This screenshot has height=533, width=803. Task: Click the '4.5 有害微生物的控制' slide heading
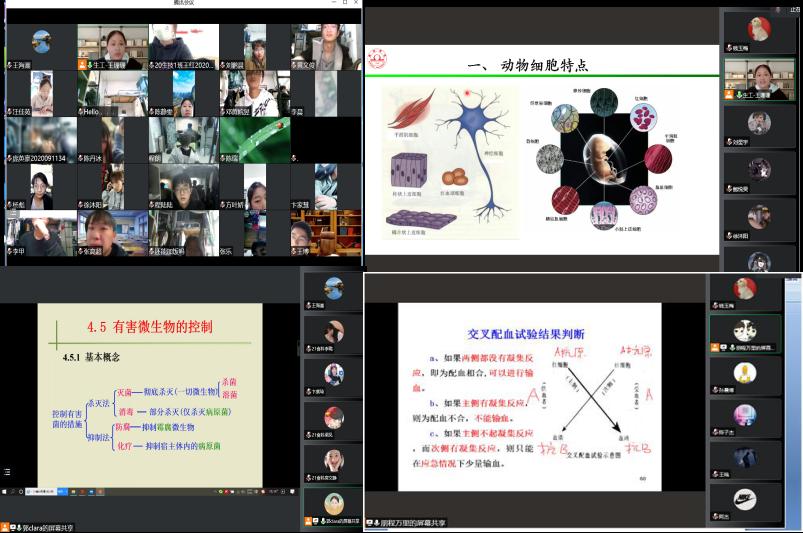[149, 327]
